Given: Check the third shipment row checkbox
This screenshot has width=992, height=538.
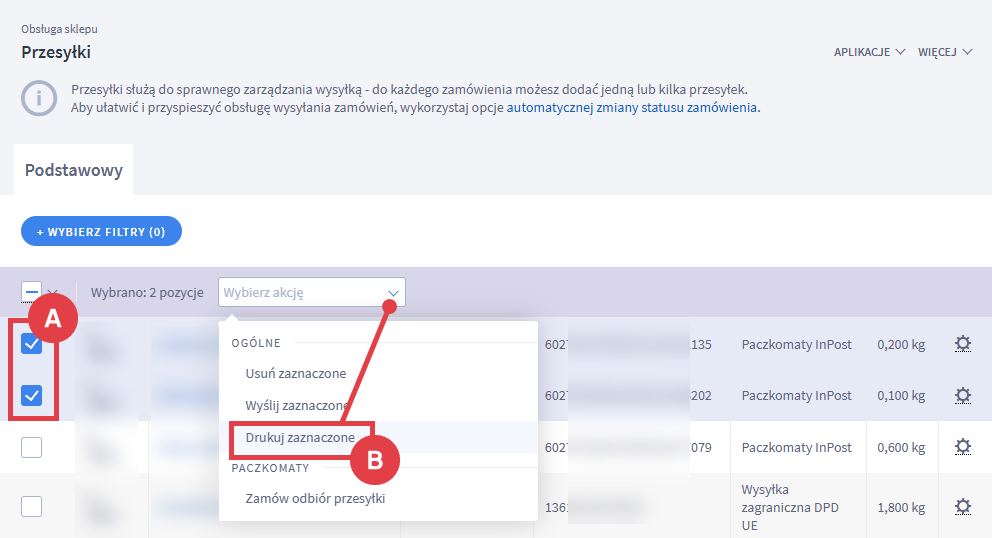Looking at the screenshot, I should click(32, 447).
